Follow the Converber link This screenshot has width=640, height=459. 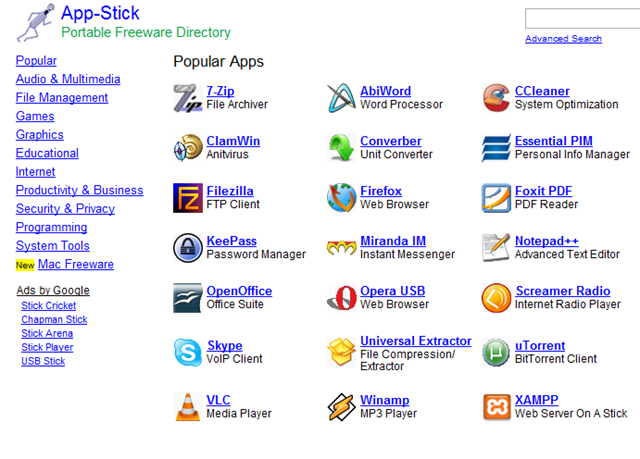[391, 141]
